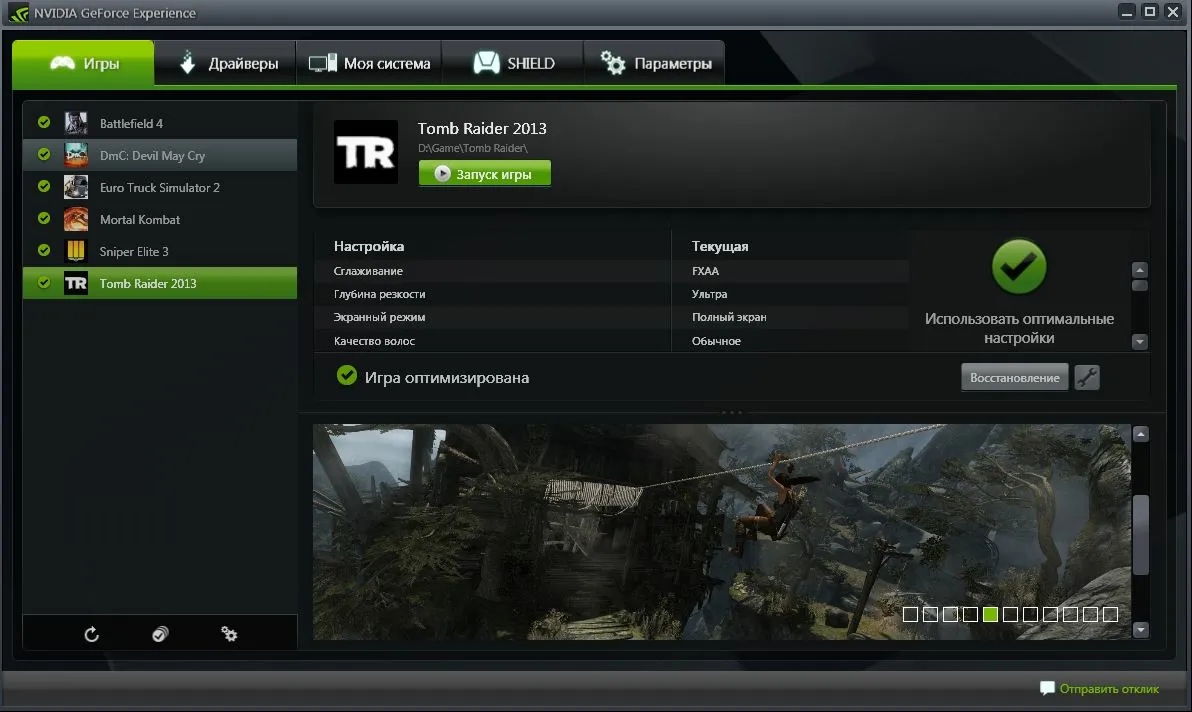Click the wrench custom settings icon
This screenshot has width=1192, height=712.
click(1086, 378)
